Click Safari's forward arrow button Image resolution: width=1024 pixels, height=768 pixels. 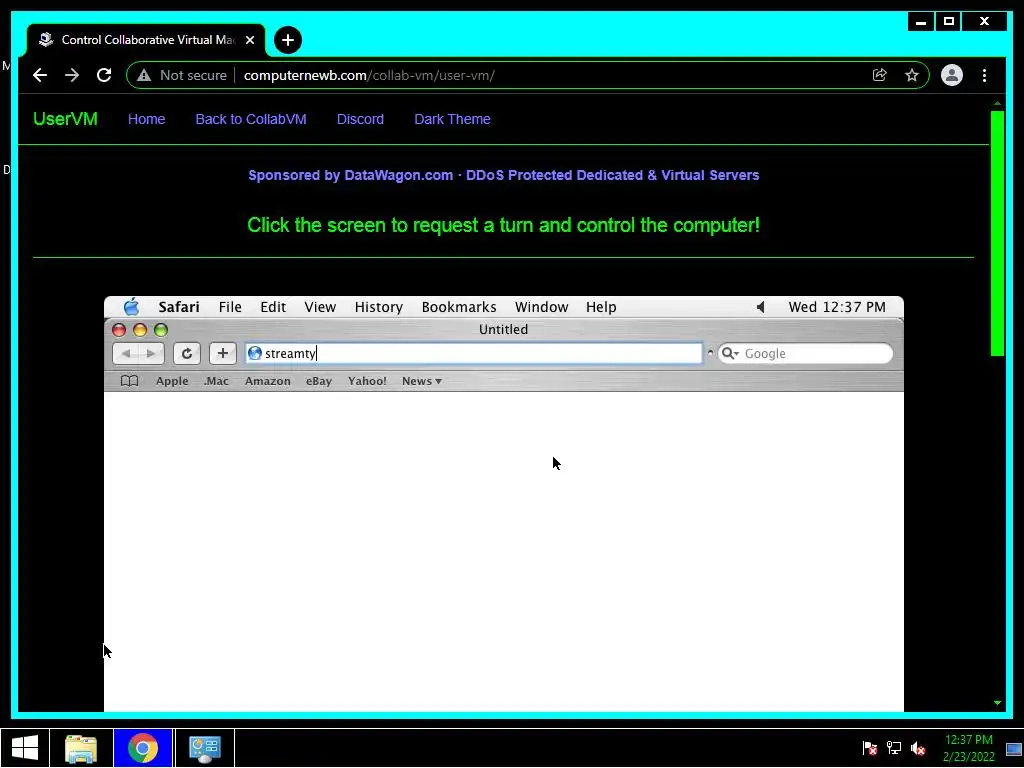tap(151, 353)
